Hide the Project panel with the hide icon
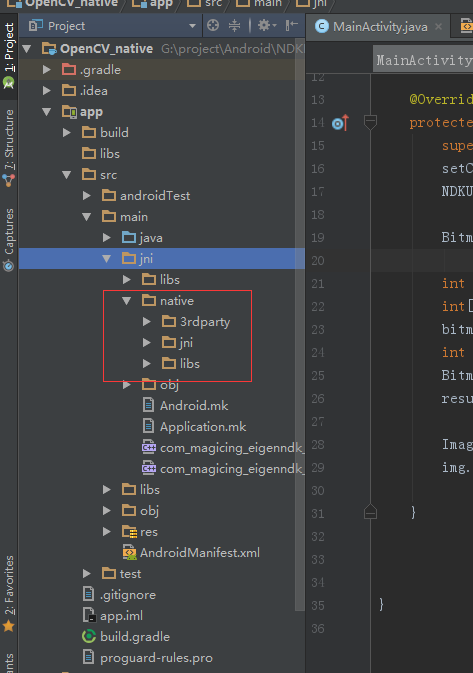The height and width of the screenshot is (673, 473). coord(292,25)
